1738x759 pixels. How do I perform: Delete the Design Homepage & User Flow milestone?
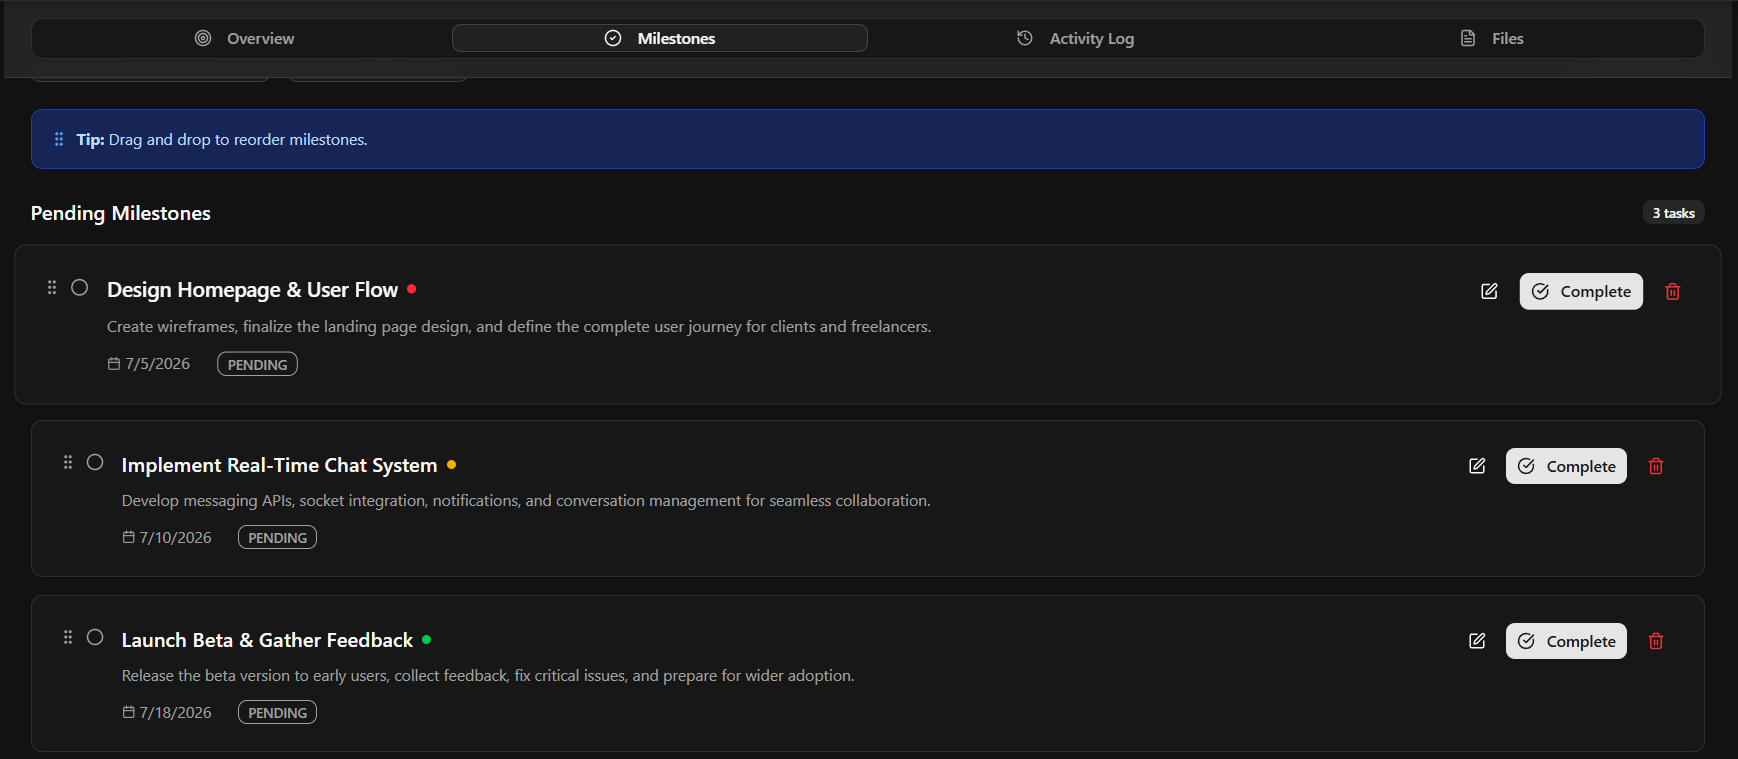(x=1673, y=291)
